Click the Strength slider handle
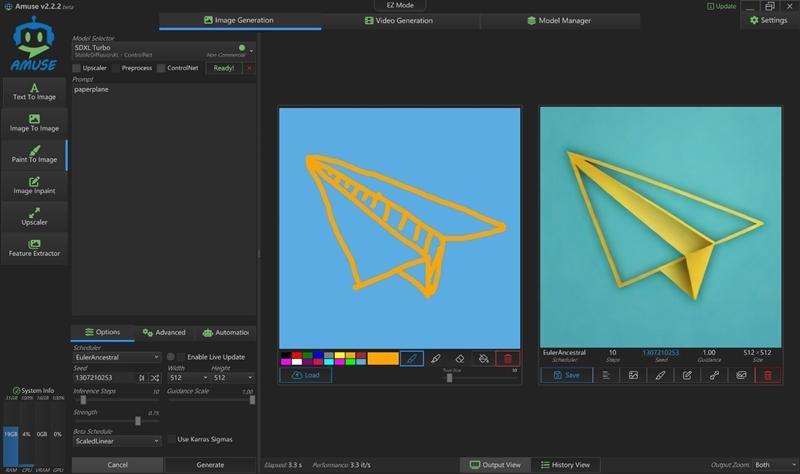This screenshot has width=800, height=474. click(x=138, y=421)
